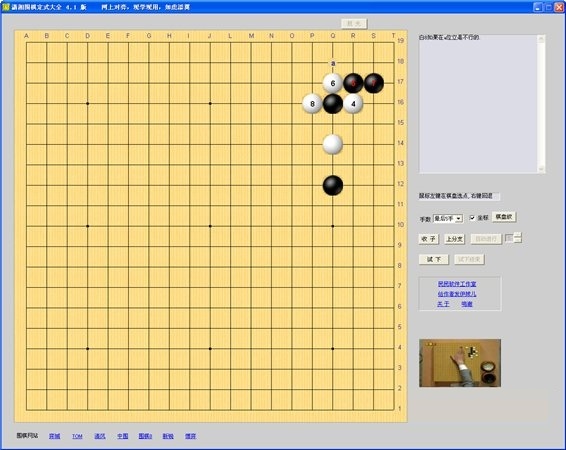Click the point marked 'a' on the board
The height and width of the screenshot is (450, 566).
pos(333,63)
